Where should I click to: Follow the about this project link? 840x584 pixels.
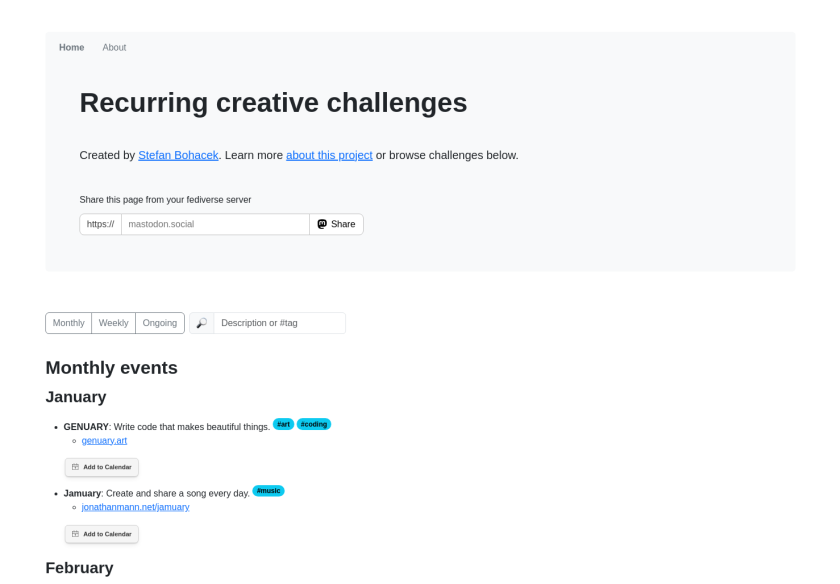(x=329, y=155)
